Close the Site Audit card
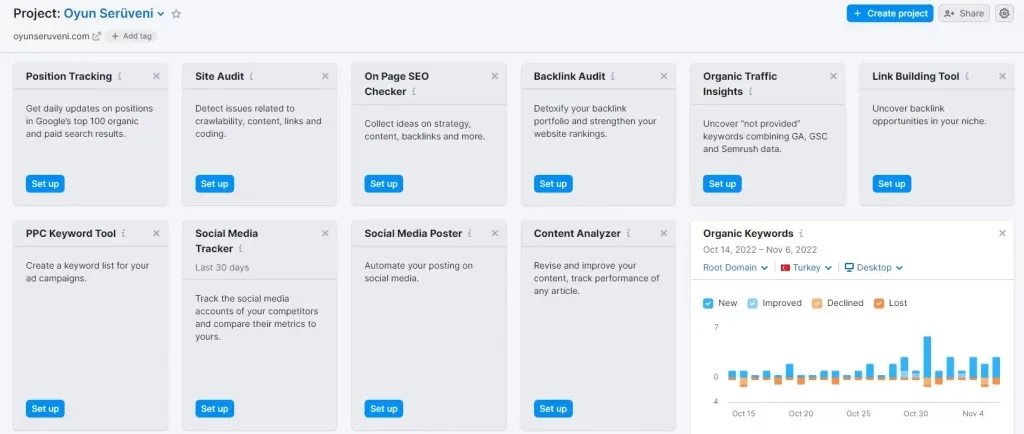The height and width of the screenshot is (434, 1024). click(x=325, y=76)
